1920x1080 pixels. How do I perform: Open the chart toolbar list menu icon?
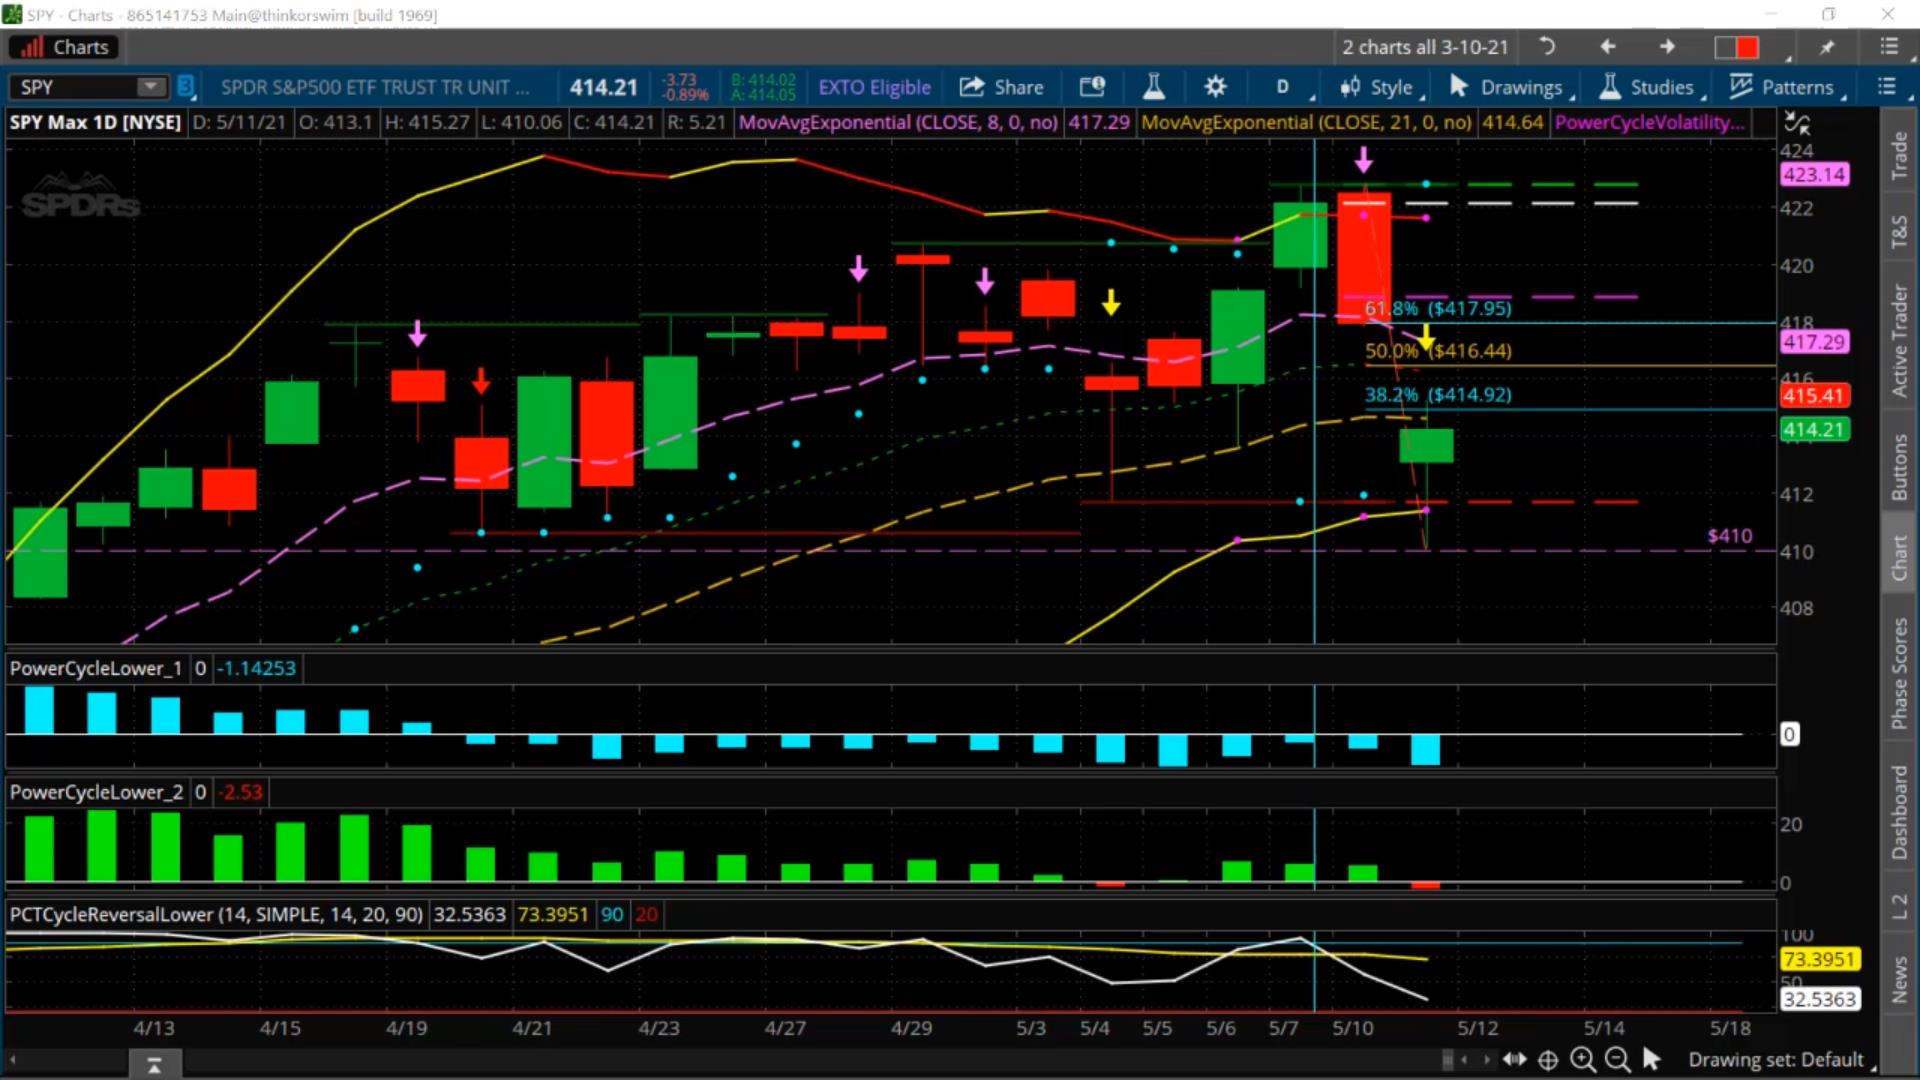(1887, 87)
